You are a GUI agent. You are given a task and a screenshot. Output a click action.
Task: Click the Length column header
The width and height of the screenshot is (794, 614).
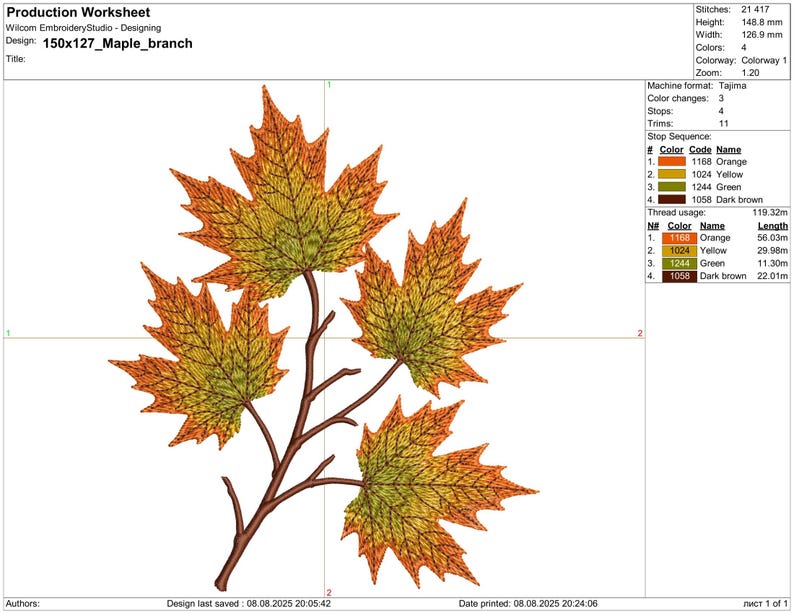773,226
